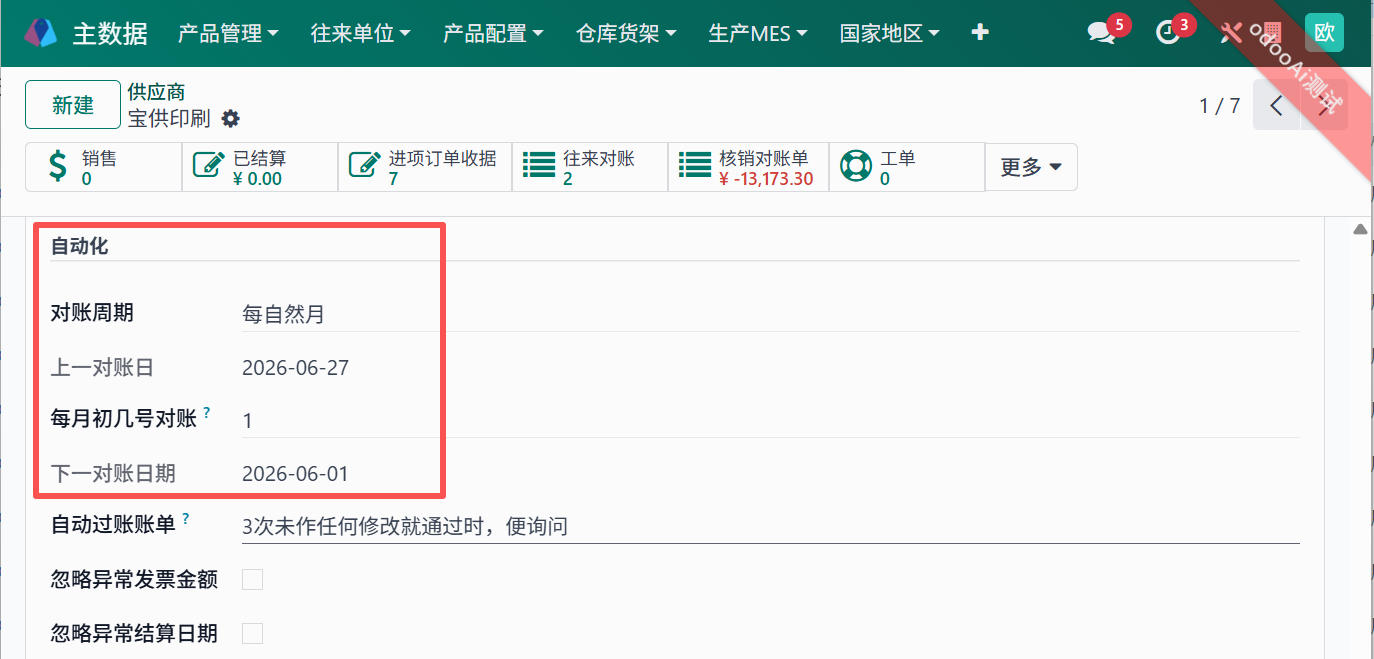The image size is (1374, 659).
Task: Open 往来单位 menu
Action: 361,33
